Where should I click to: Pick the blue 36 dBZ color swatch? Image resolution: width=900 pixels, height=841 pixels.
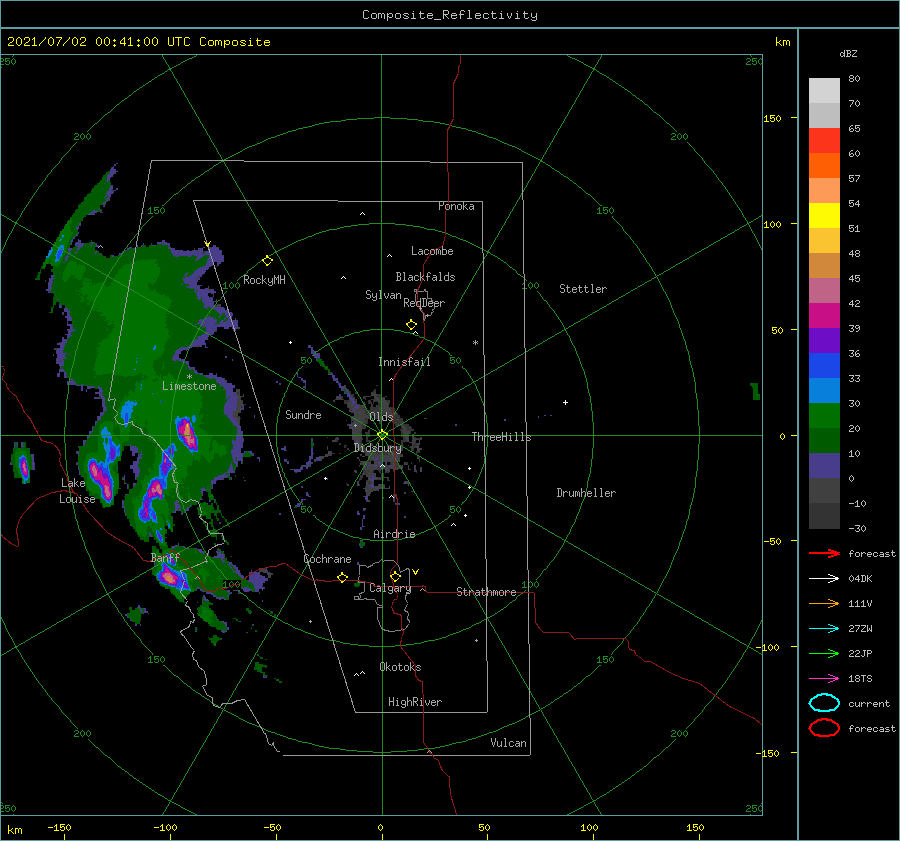coord(824,366)
